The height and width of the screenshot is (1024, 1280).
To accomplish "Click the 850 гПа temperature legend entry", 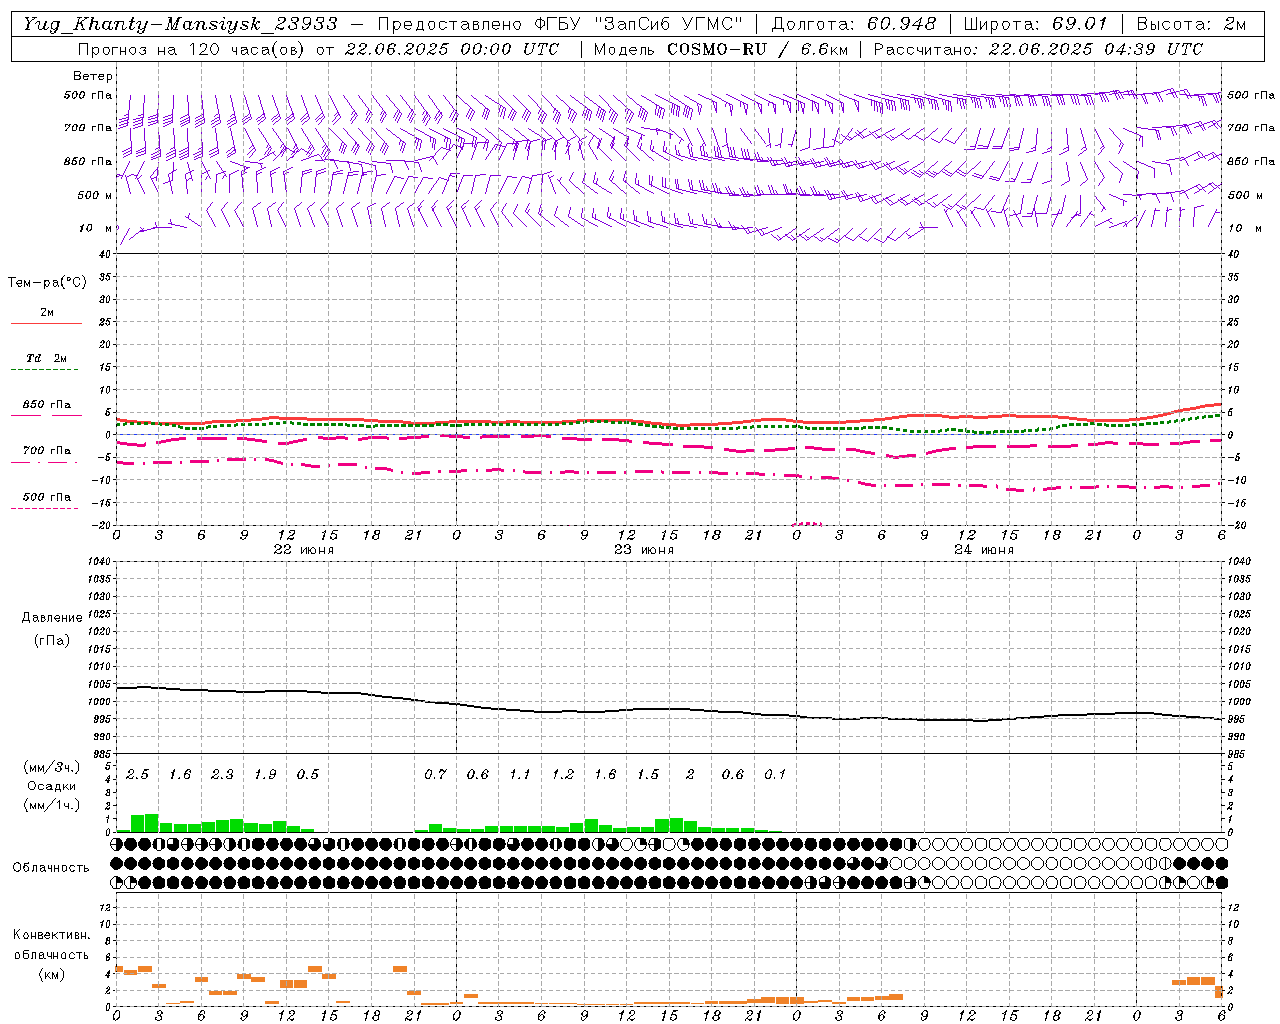I will click(x=46, y=405).
